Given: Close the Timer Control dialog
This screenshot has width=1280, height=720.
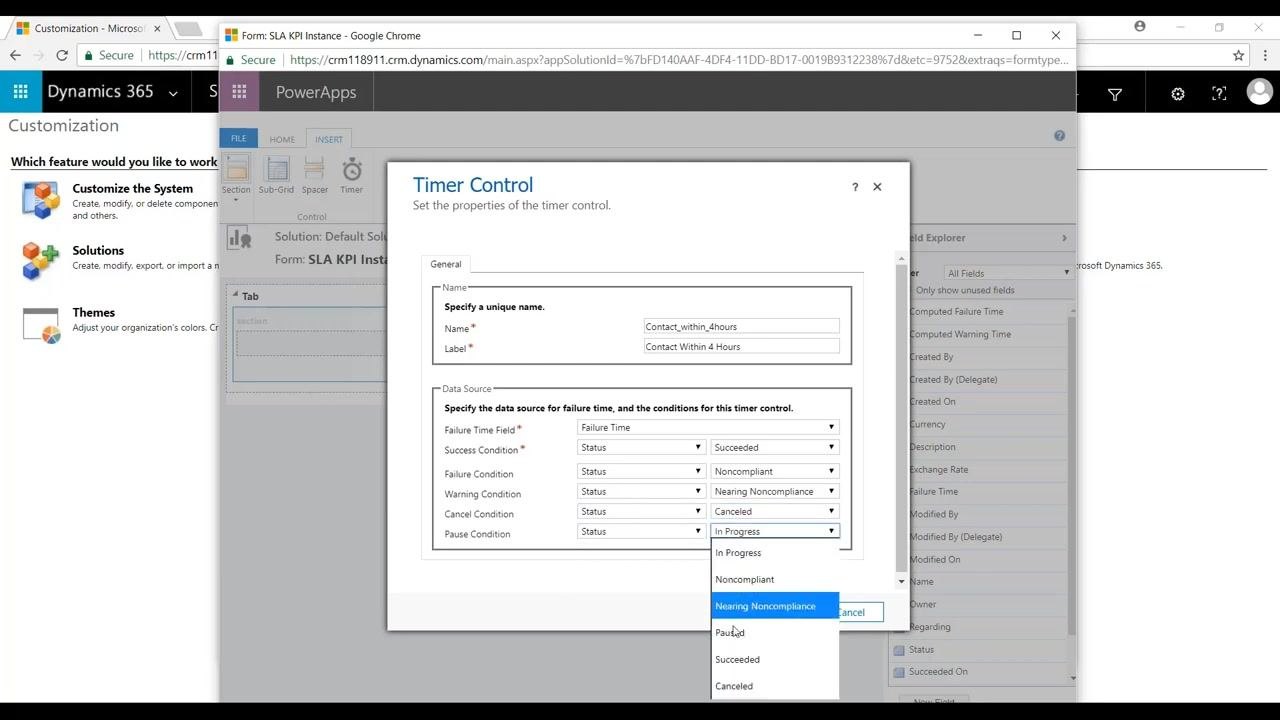Looking at the screenshot, I should (877, 187).
